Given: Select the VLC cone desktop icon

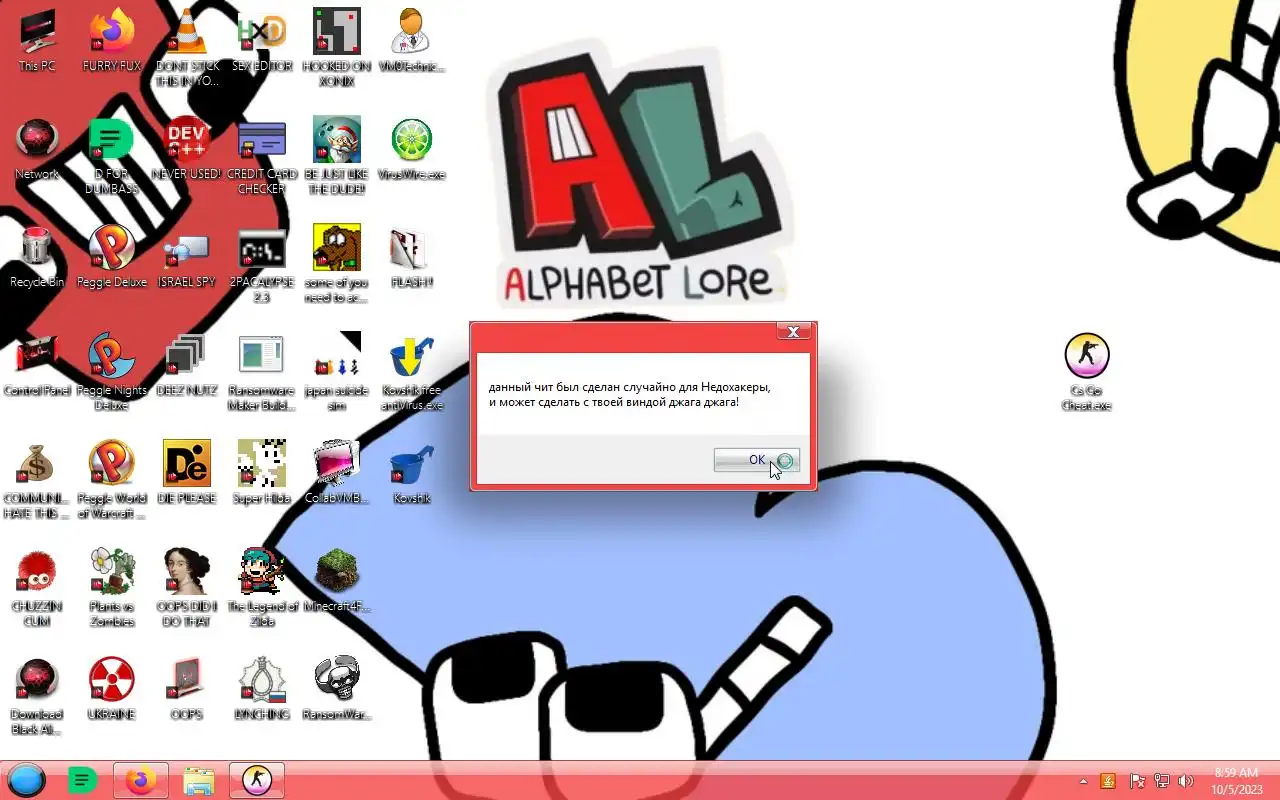Looking at the screenshot, I should pos(187,47).
